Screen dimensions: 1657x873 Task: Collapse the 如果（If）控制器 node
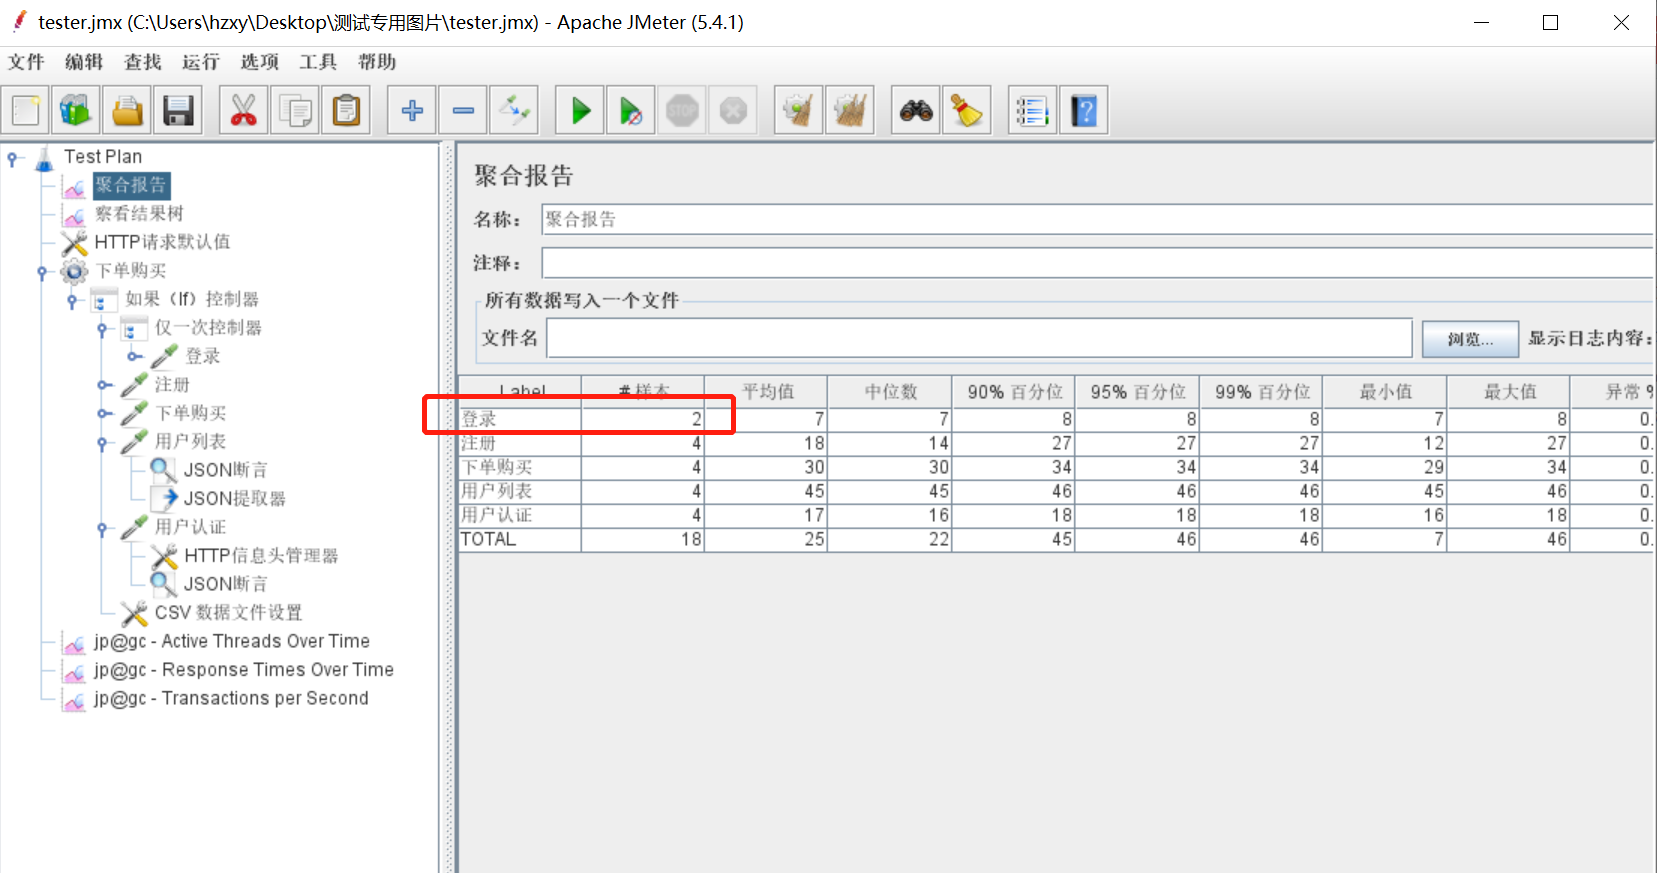click(x=72, y=300)
